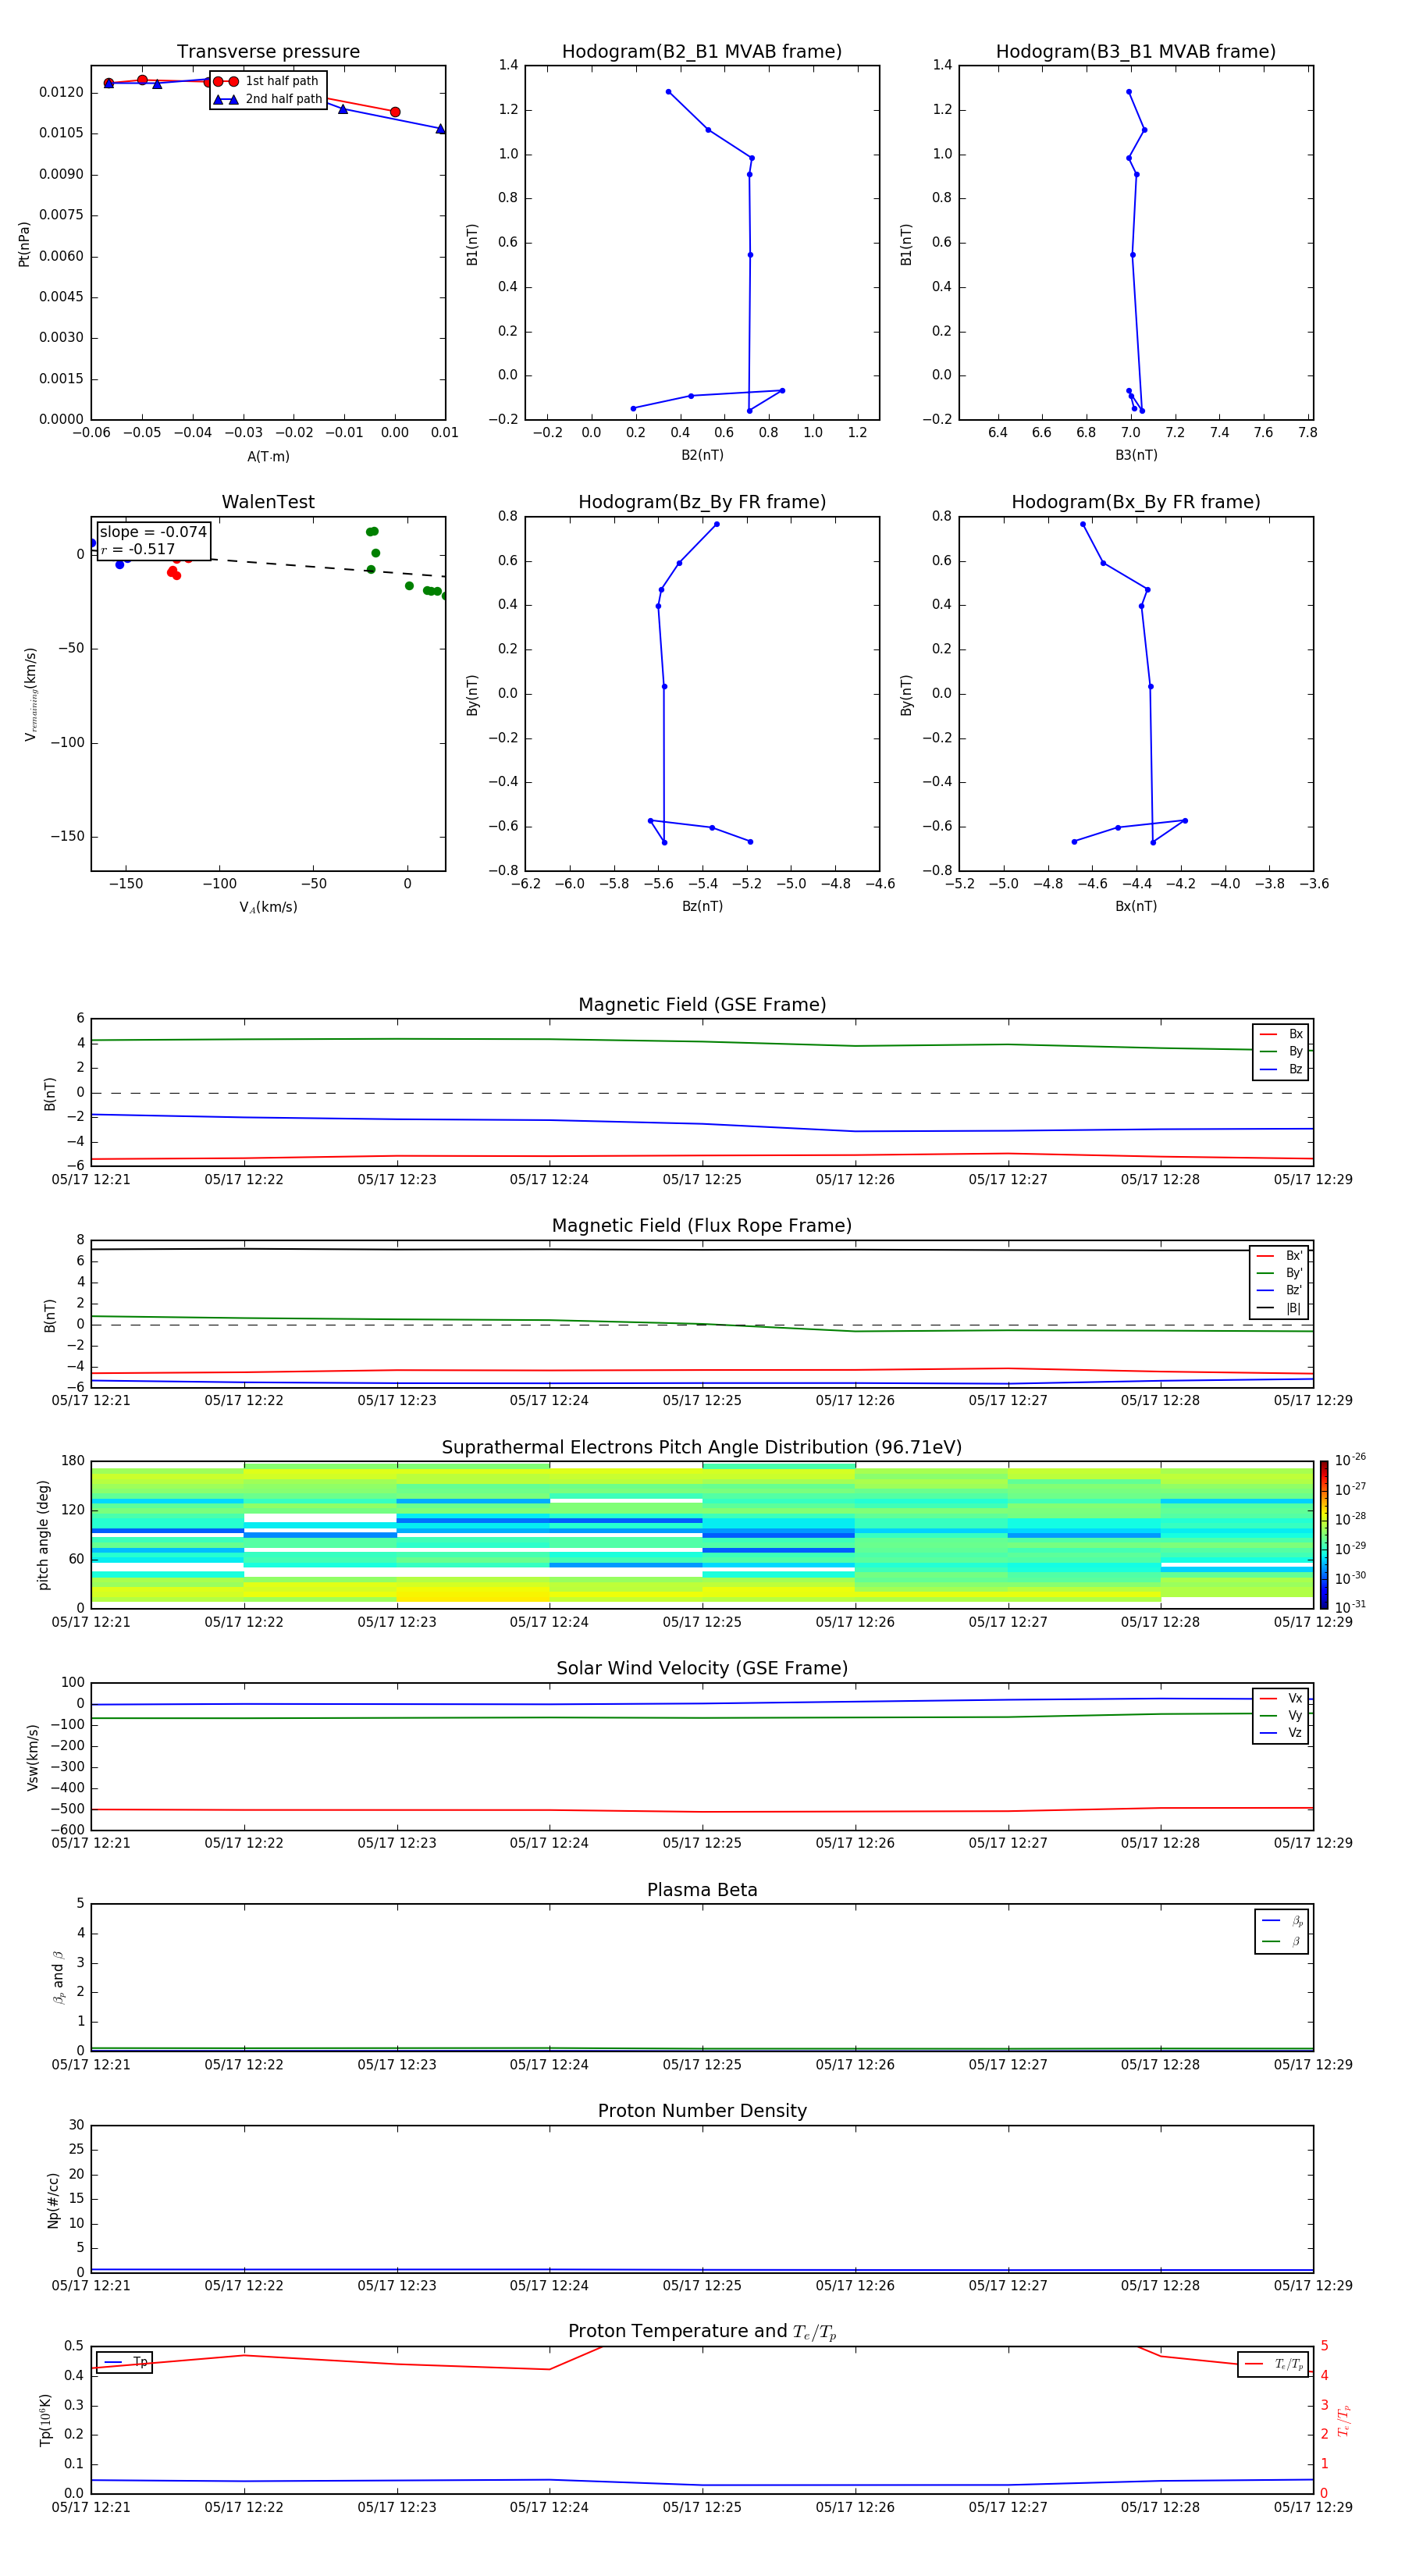Click the 'Bx(nT)' x-axis label

(1136, 906)
